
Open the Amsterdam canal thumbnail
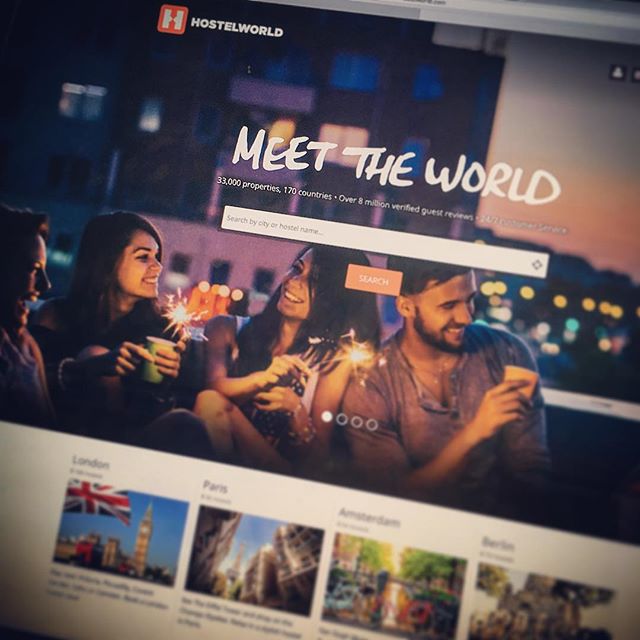pyautogui.click(x=394, y=586)
